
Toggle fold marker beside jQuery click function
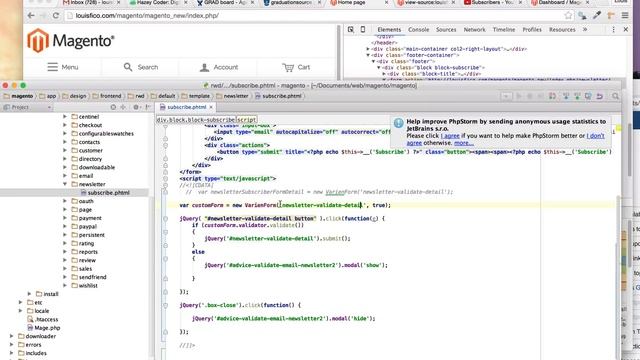(x=165, y=219)
